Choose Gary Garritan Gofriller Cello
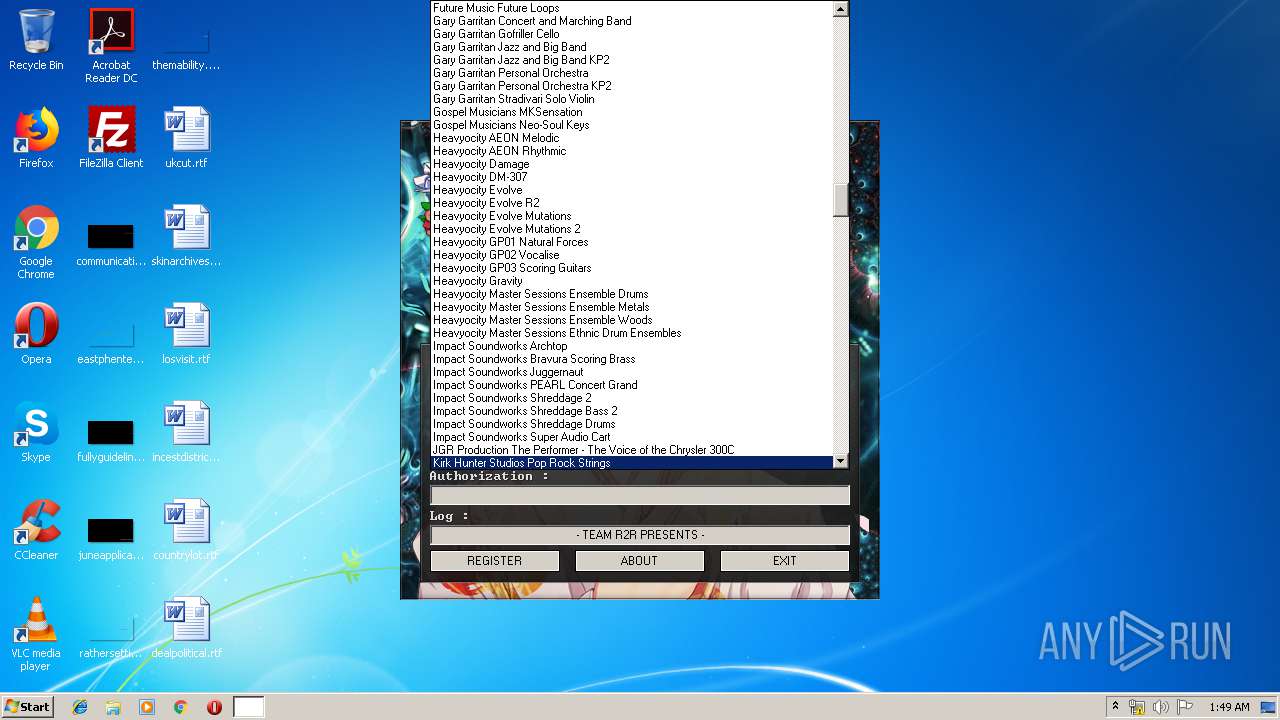 click(x=632, y=34)
